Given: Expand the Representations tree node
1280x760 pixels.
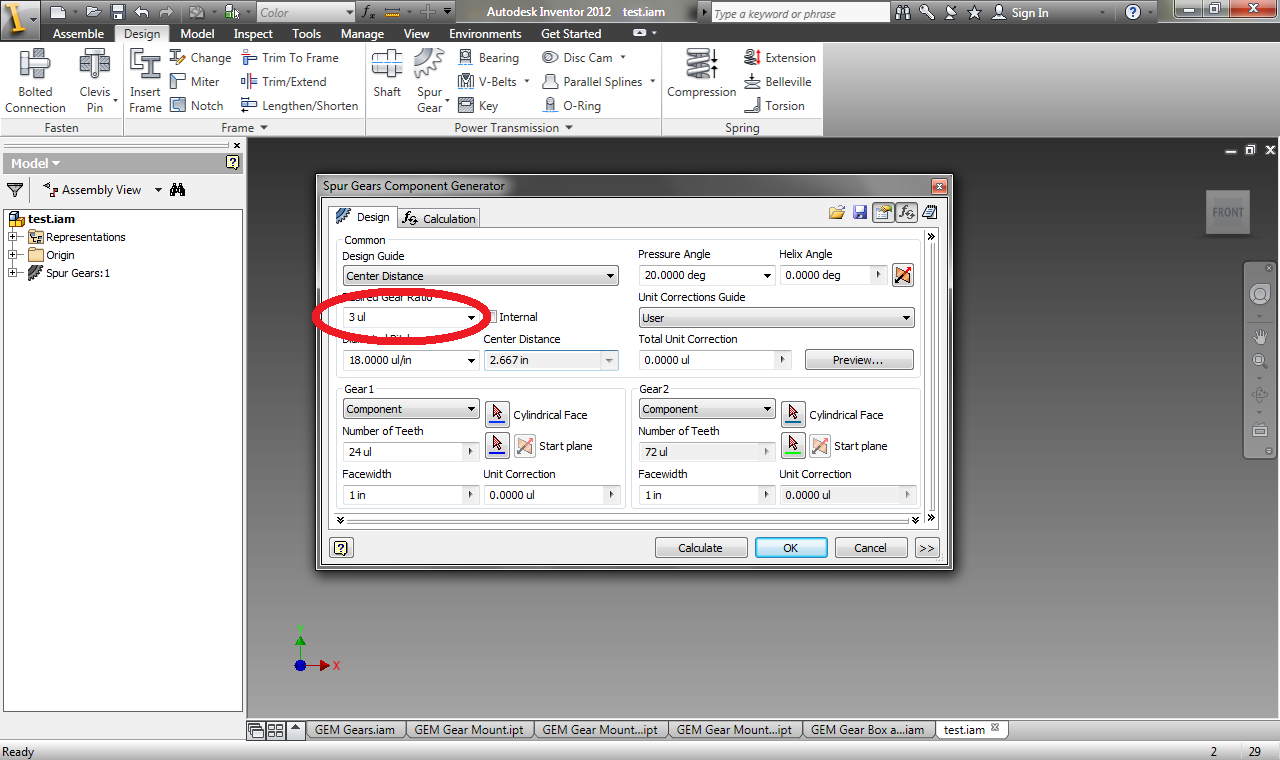Looking at the screenshot, I should click(x=13, y=237).
